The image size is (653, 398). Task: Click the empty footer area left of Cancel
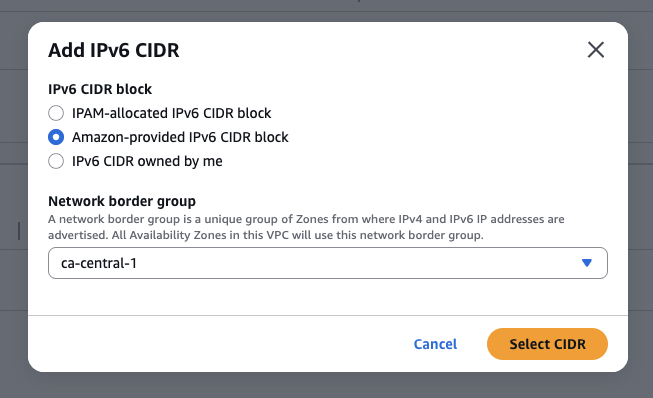(217, 344)
